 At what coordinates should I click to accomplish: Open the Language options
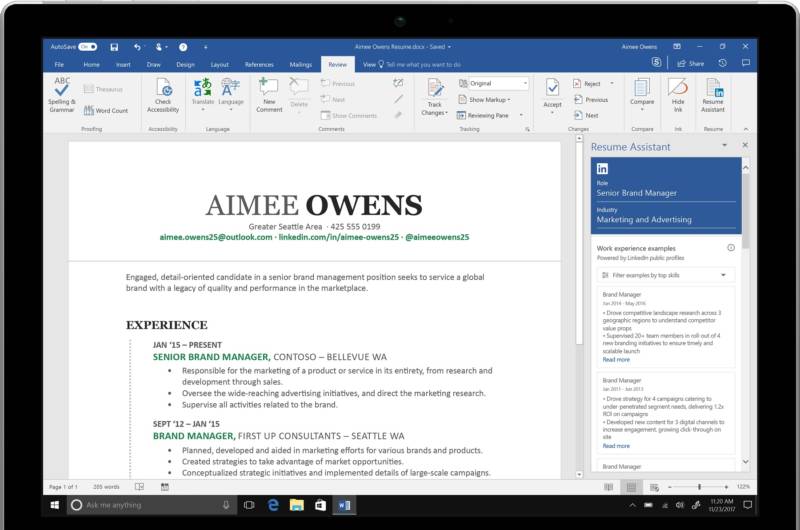(231, 94)
